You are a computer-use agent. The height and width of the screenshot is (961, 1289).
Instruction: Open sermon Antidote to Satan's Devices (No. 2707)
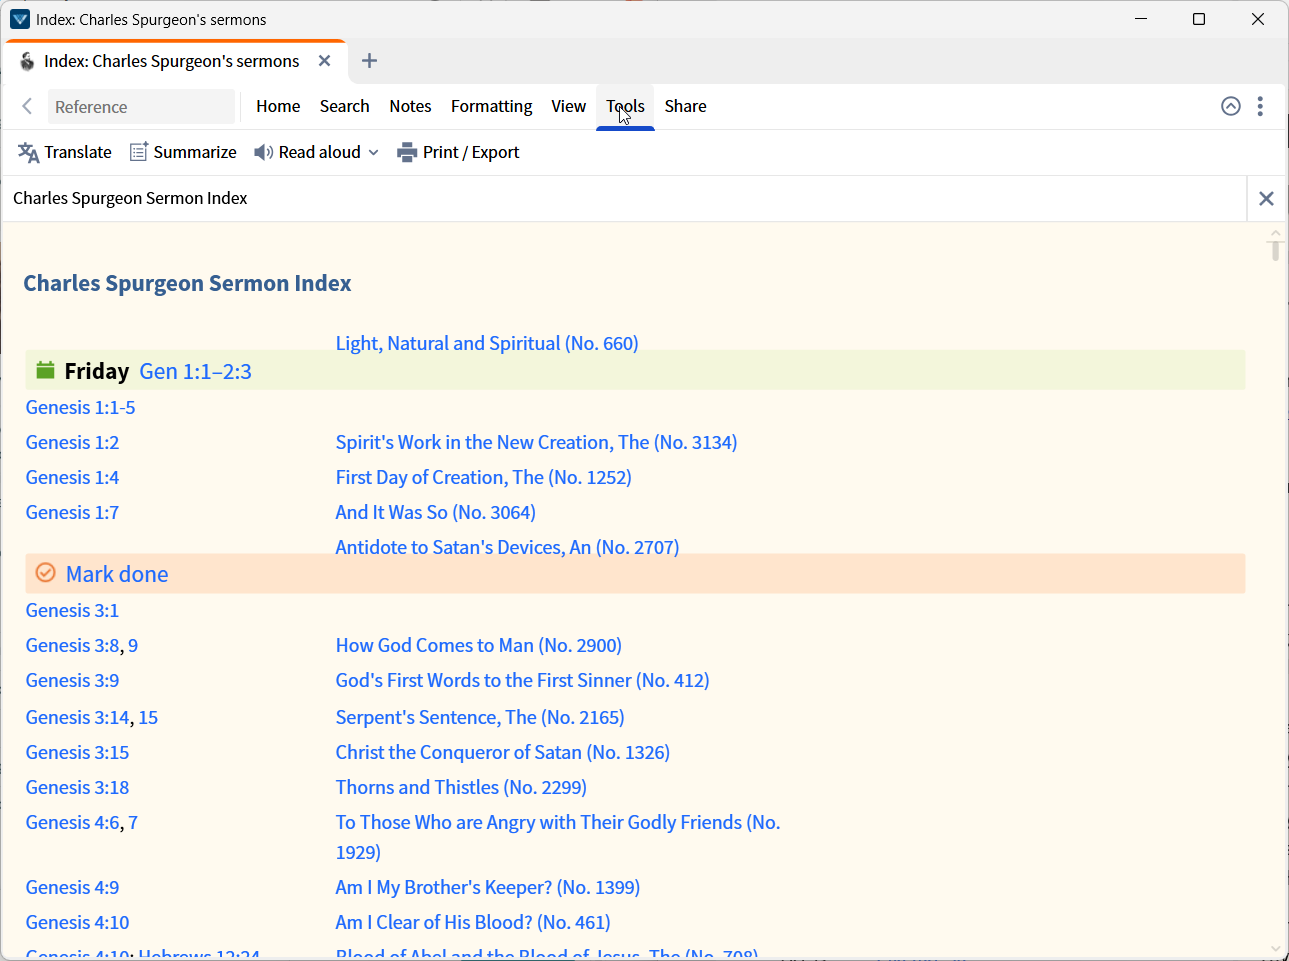pos(507,547)
